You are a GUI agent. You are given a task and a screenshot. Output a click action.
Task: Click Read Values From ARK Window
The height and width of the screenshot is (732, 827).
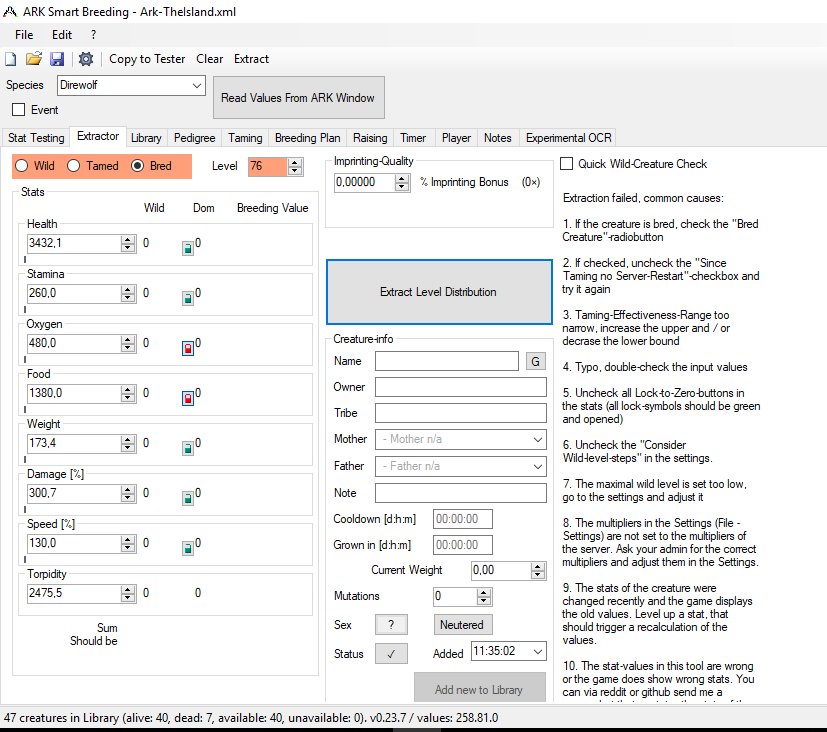click(x=299, y=98)
